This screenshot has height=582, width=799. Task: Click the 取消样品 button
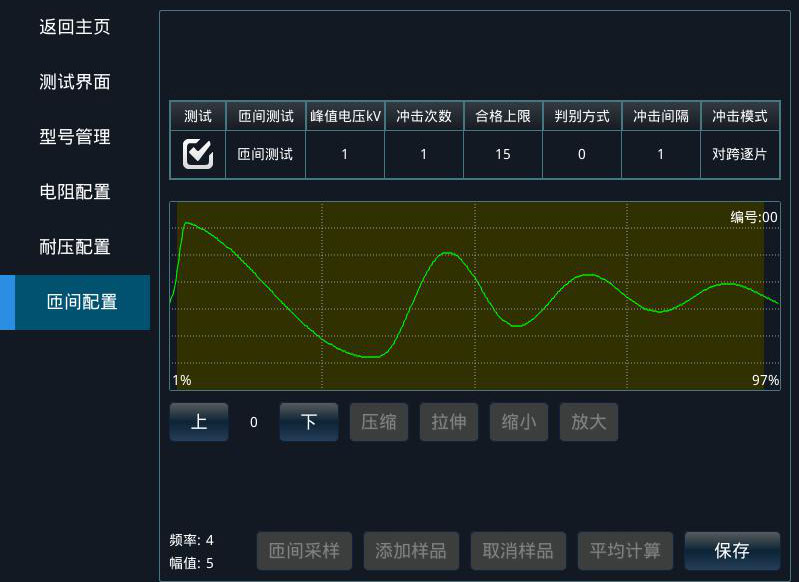click(x=518, y=551)
